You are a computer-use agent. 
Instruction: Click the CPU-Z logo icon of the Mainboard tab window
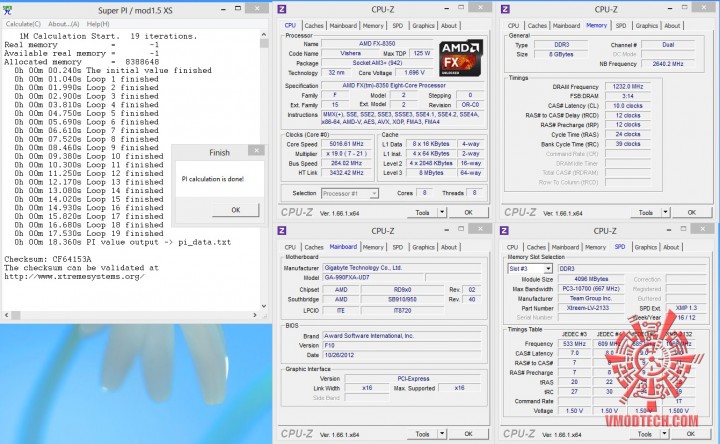tap(282, 230)
